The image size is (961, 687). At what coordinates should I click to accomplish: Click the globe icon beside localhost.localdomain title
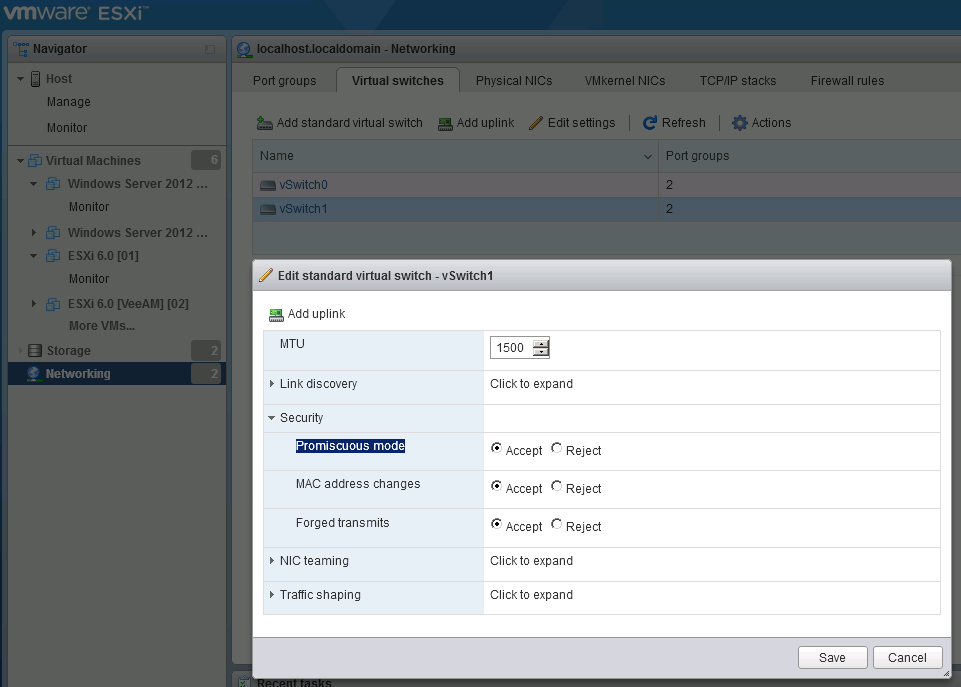point(244,50)
